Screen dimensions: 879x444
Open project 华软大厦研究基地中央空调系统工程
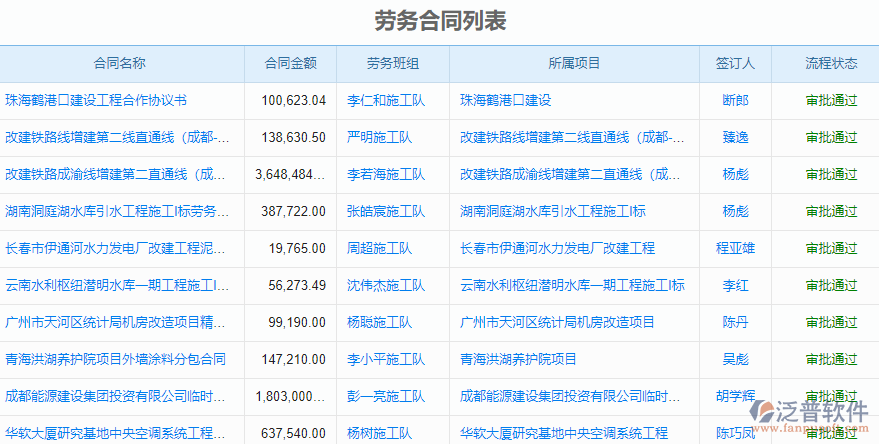coord(564,433)
